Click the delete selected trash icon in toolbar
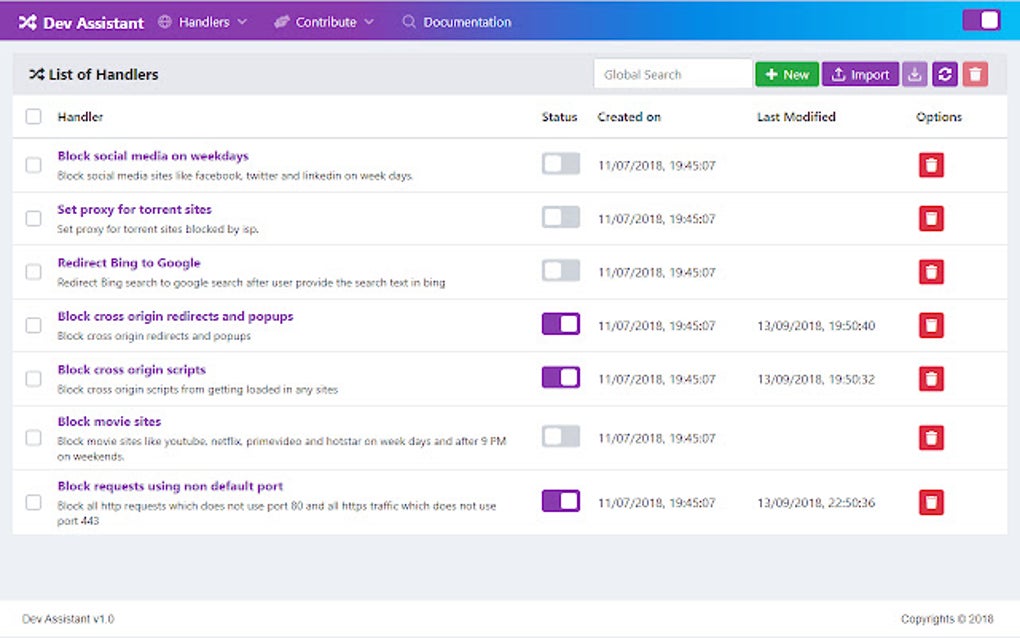 pos(975,74)
